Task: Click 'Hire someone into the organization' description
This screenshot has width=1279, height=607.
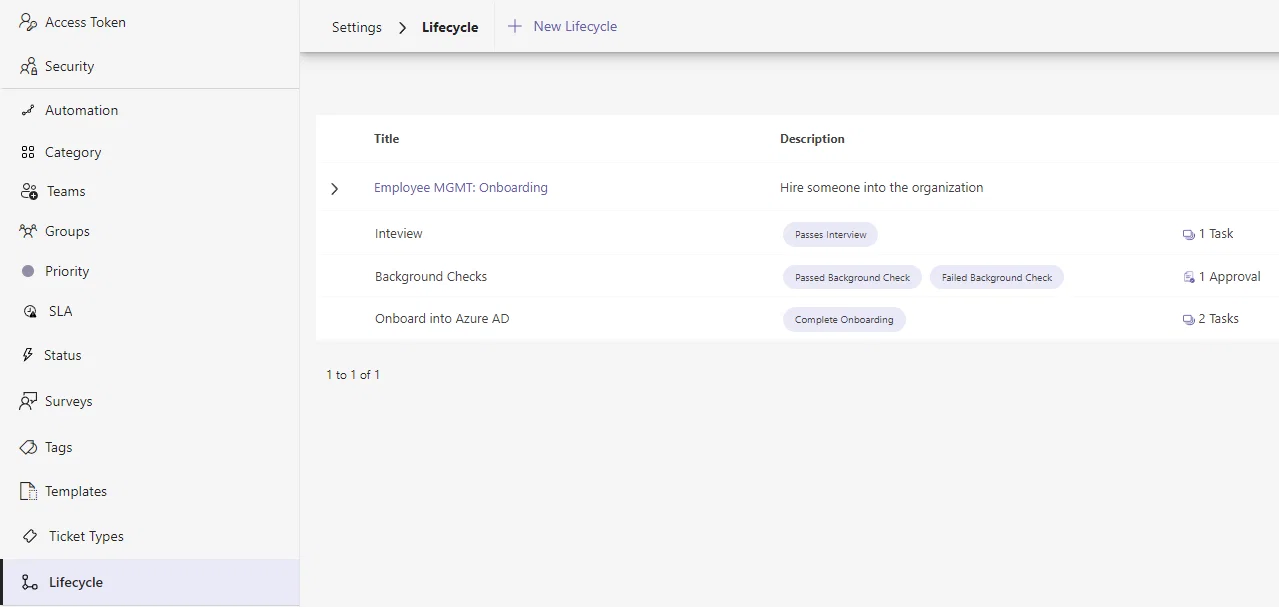Action: coord(881,187)
